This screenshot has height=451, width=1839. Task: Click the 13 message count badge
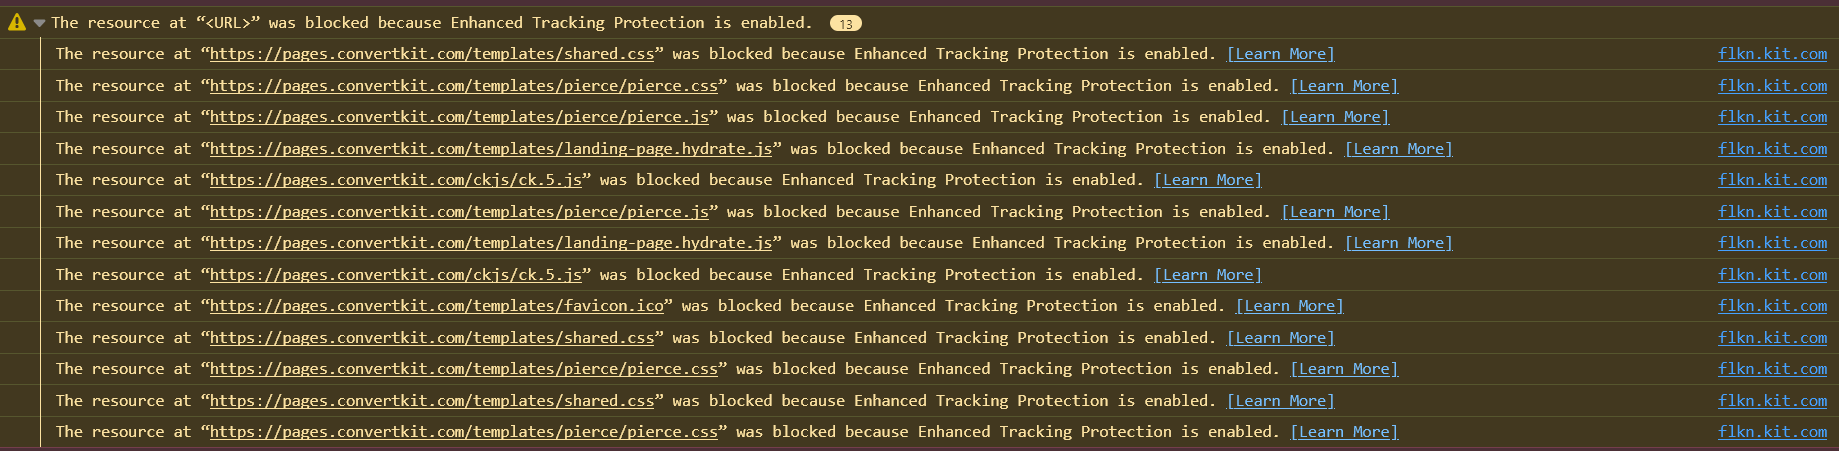click(x=845, y=23)
